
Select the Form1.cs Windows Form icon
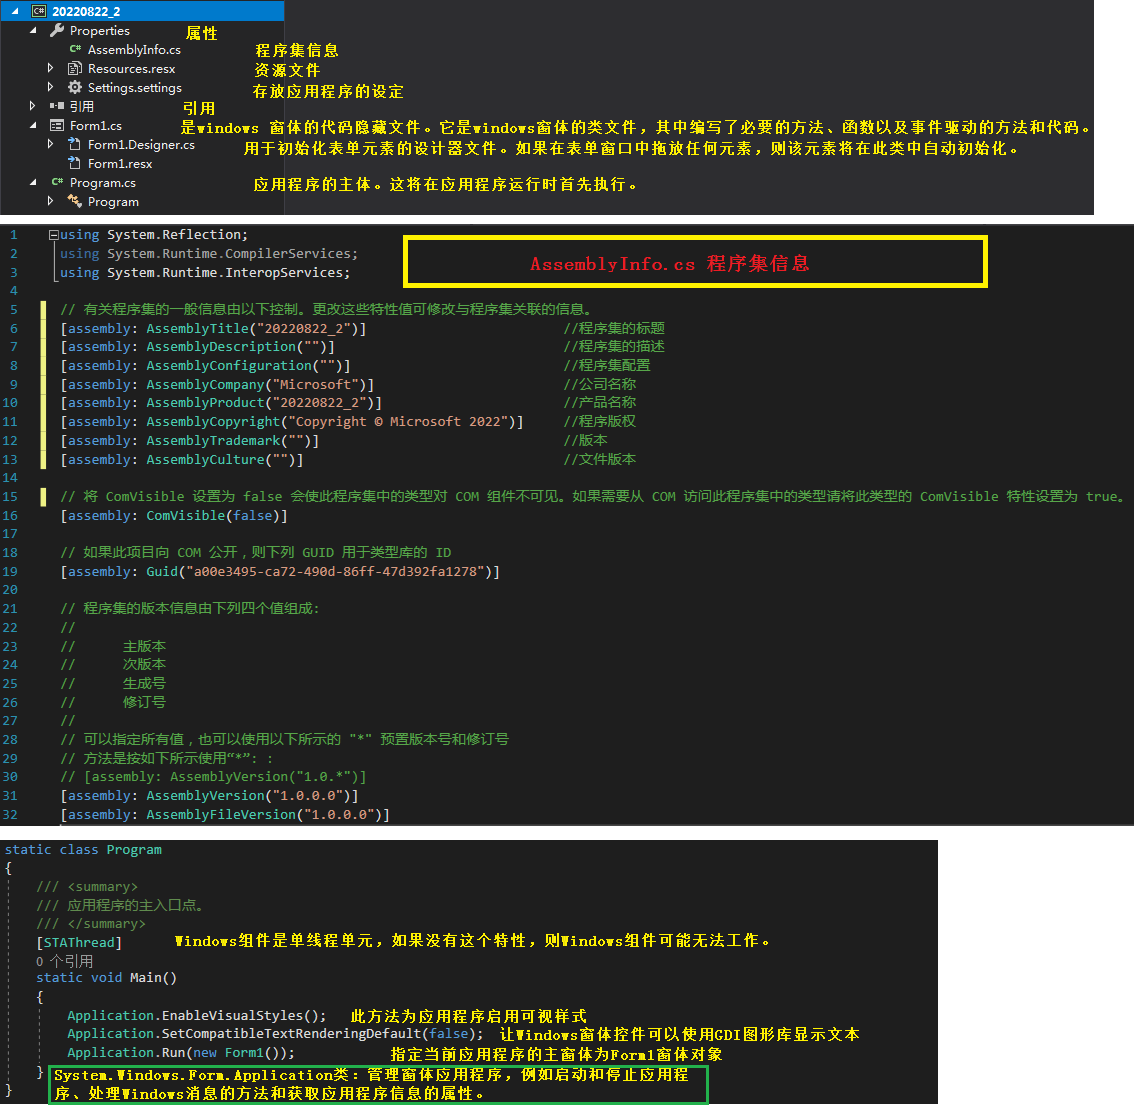pos(57,125)
